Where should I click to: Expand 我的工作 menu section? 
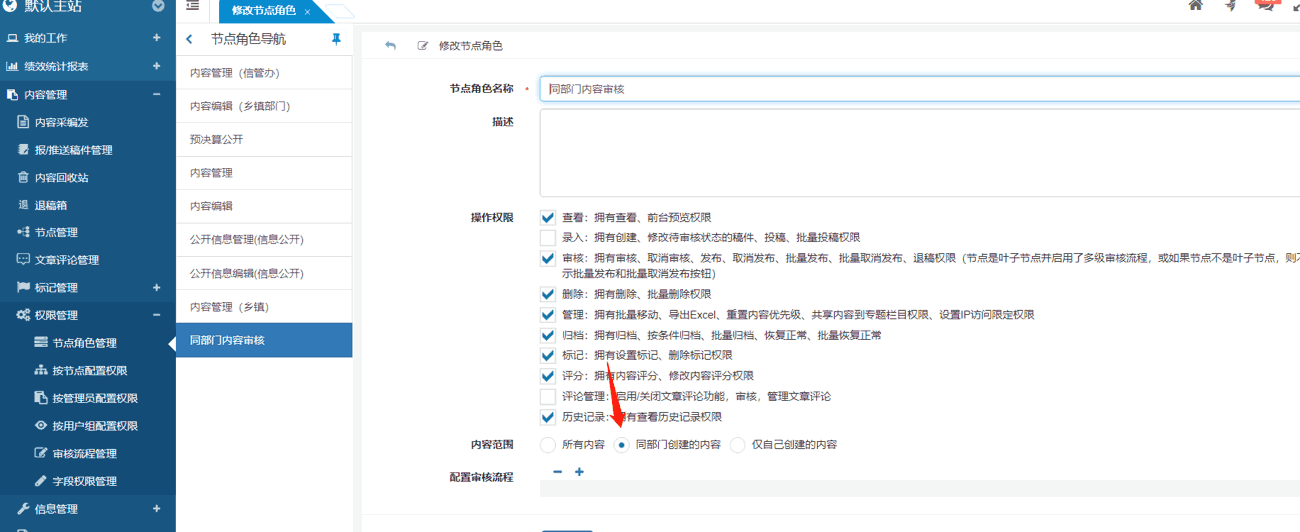156,38
